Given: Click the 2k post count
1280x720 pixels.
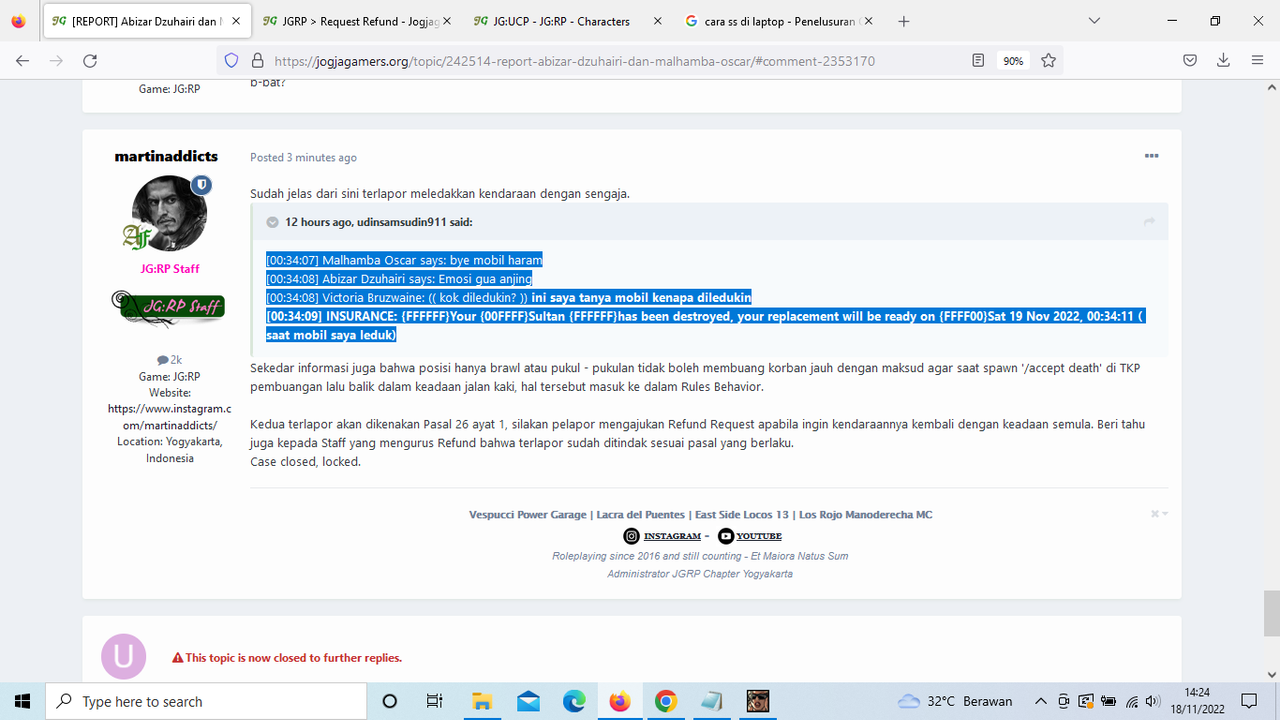Looking at the screenshot, I should click(169, 360).
